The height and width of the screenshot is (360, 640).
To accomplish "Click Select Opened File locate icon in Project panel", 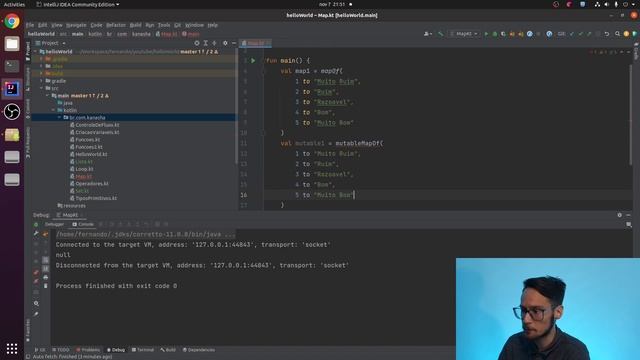I will click(197, 43).
